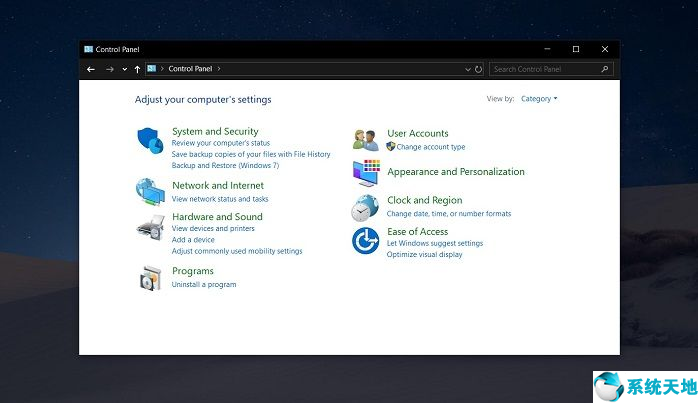Open the Appearance and Personalization monitor icon
The width and height of the screenshot is (698, 403).
tap(366, 173)
